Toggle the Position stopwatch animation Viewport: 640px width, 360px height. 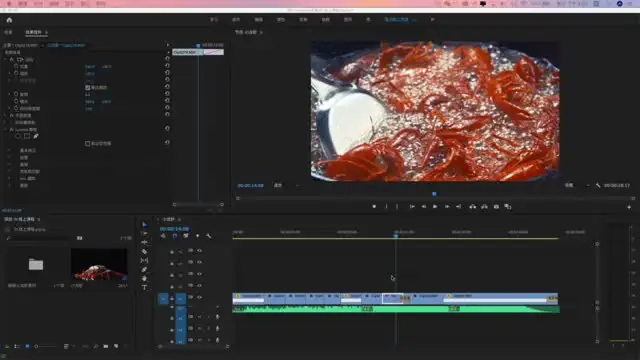coord(16,66)
